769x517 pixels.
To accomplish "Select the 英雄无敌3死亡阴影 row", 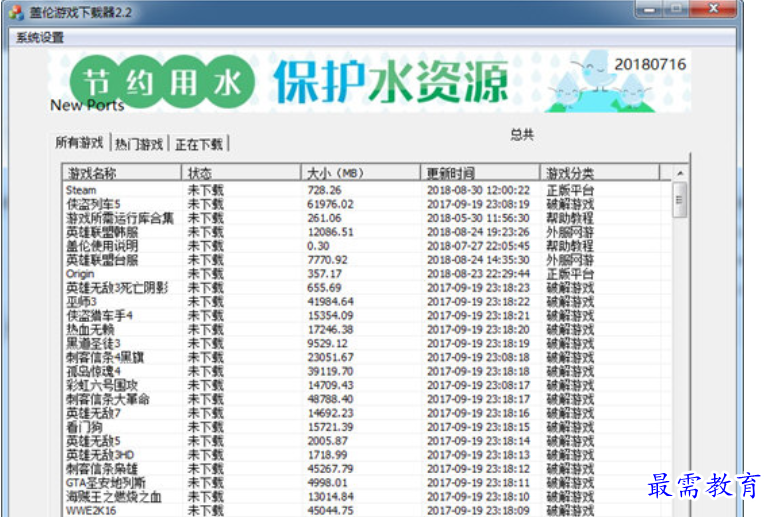I will [x=367, y=288].
